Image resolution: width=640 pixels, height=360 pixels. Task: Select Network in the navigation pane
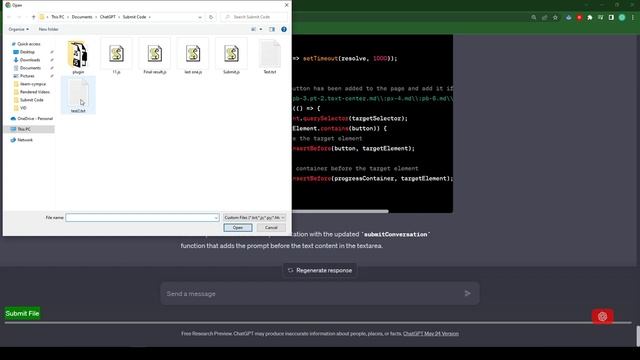tap(25, 140)
